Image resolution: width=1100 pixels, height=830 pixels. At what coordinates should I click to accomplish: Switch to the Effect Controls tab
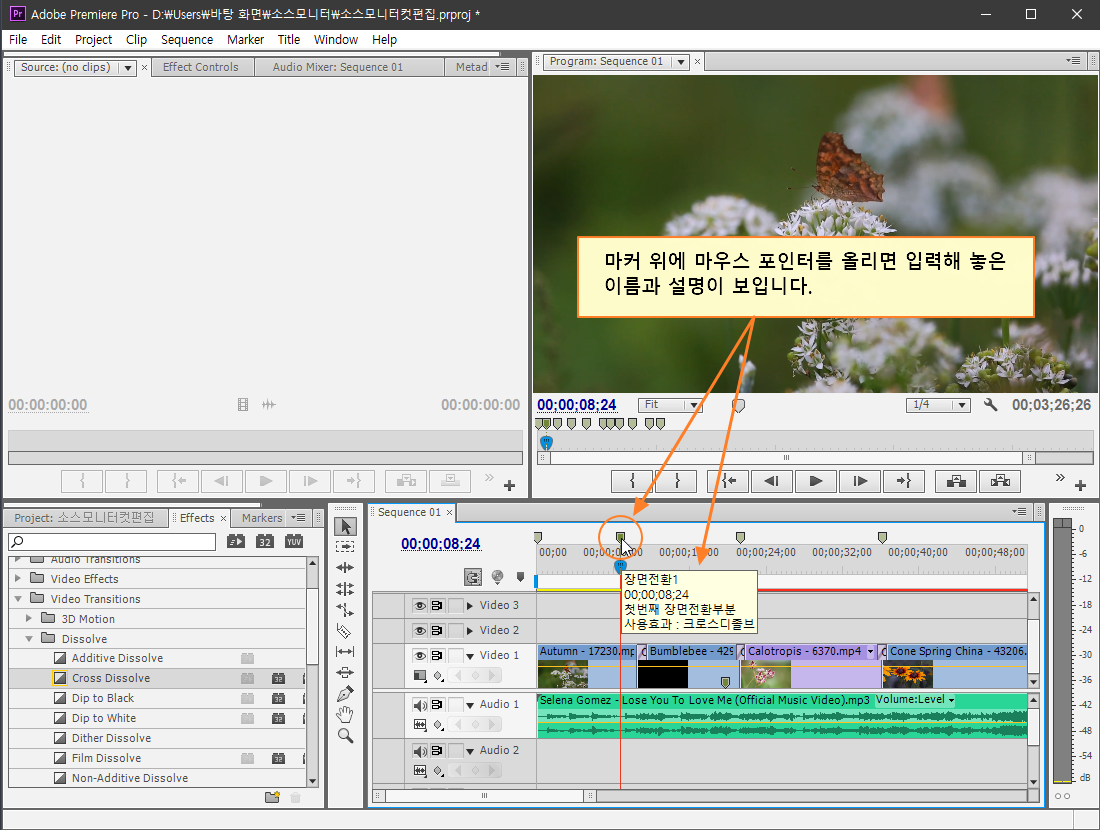point(201,67)
